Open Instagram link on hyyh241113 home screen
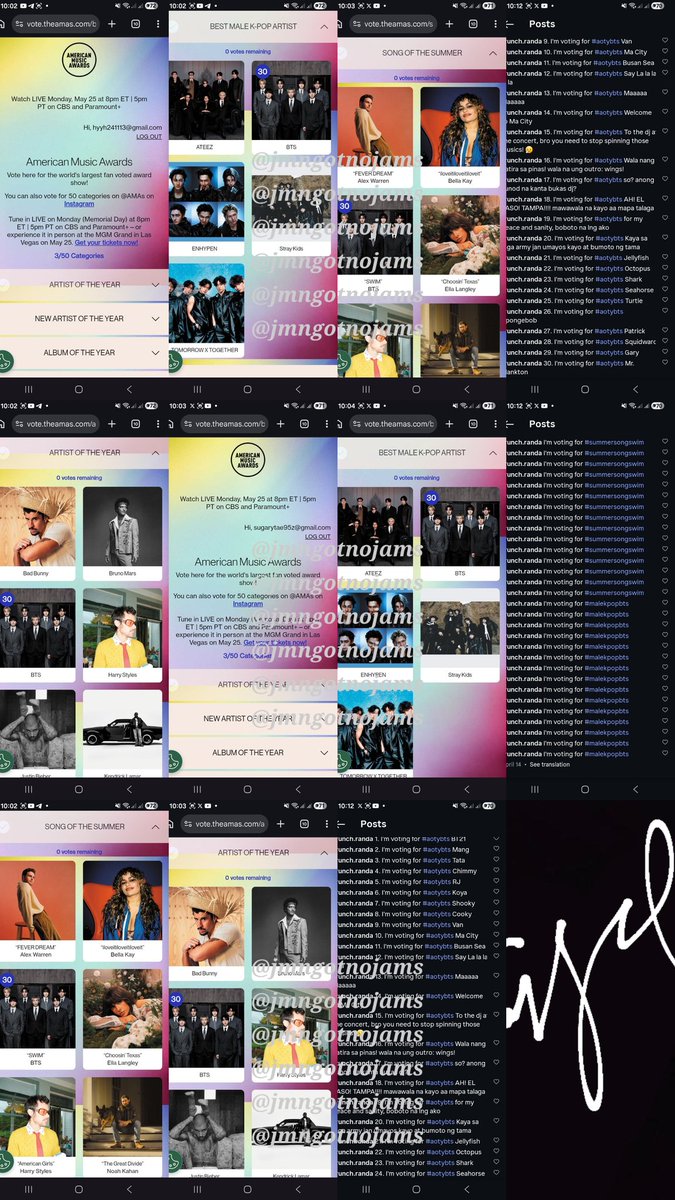Screen dimensions: 675x1200 79,204
